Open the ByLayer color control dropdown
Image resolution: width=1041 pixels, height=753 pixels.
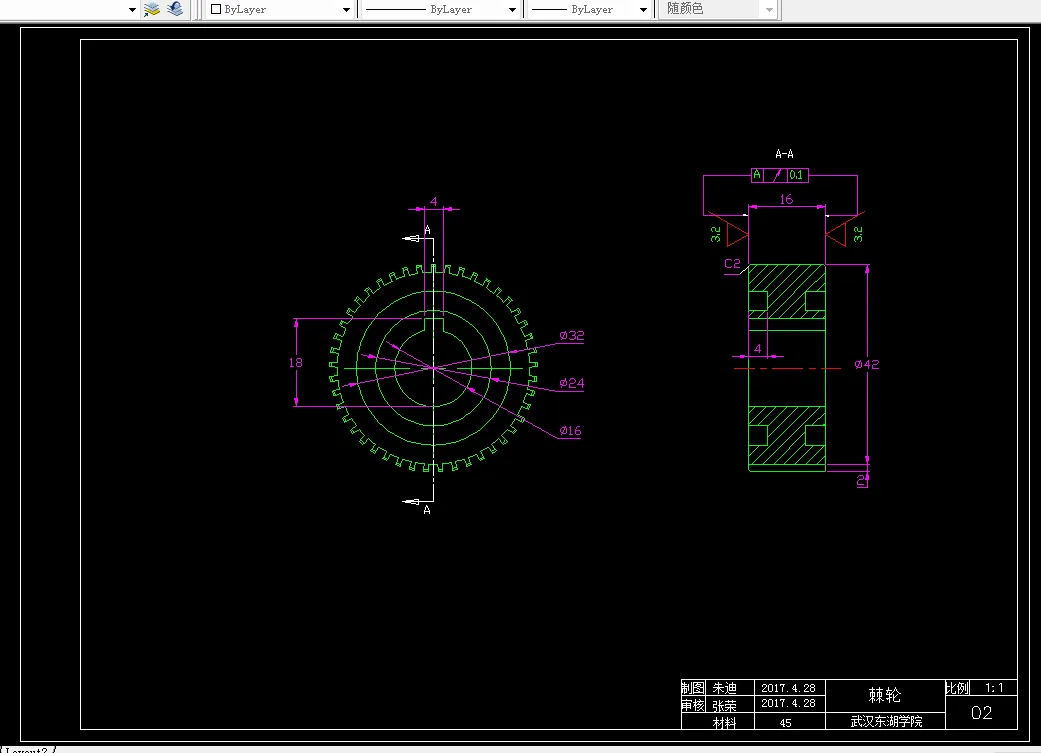pyautogui.click(x=346, y=9)
